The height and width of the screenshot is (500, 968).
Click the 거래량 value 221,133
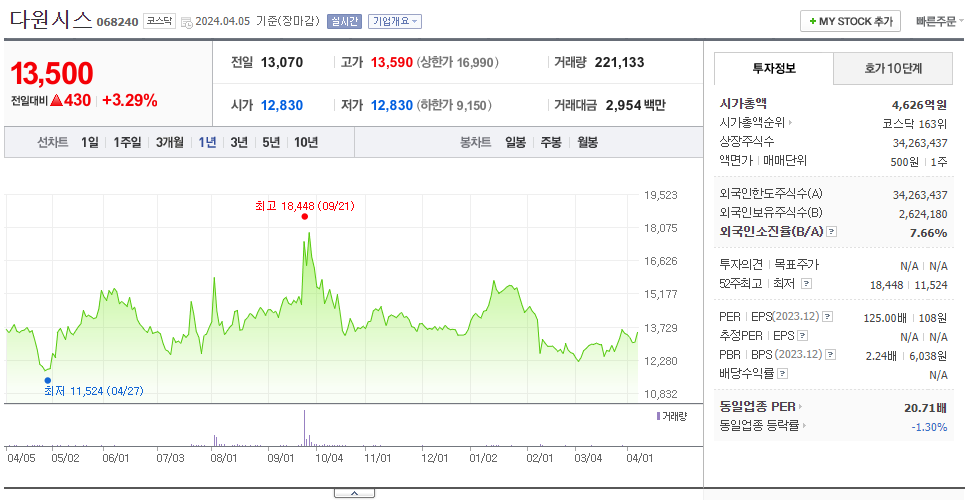tap(619, 62)
